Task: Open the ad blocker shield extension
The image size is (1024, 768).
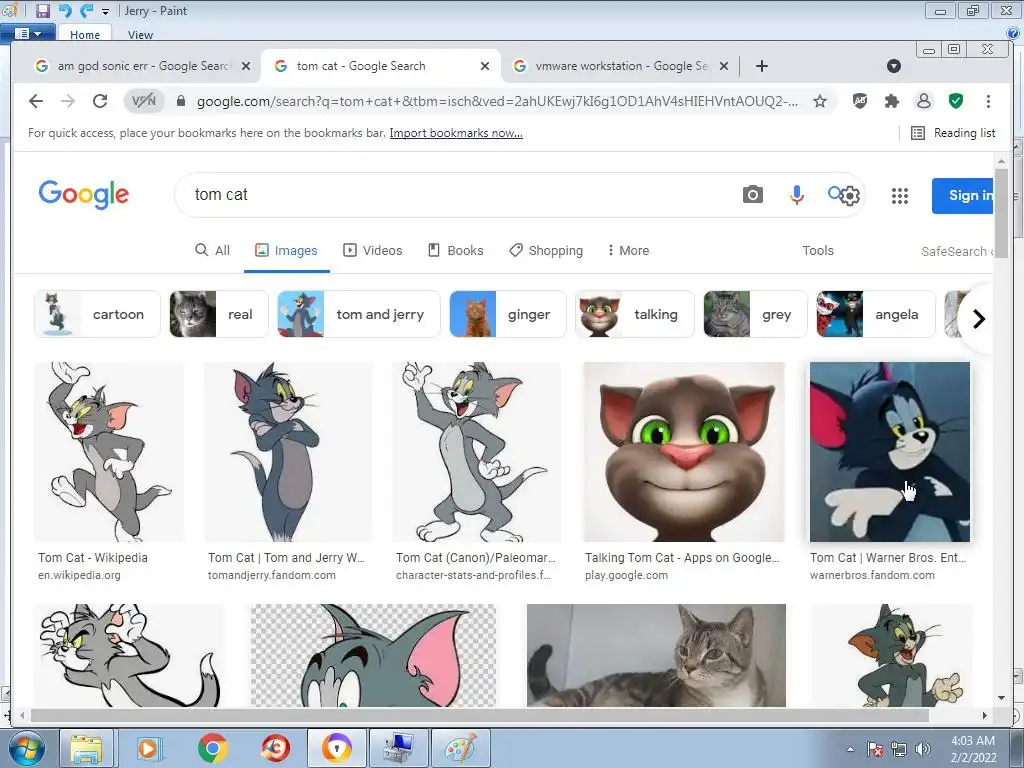Action: click(x=860, y=101)
